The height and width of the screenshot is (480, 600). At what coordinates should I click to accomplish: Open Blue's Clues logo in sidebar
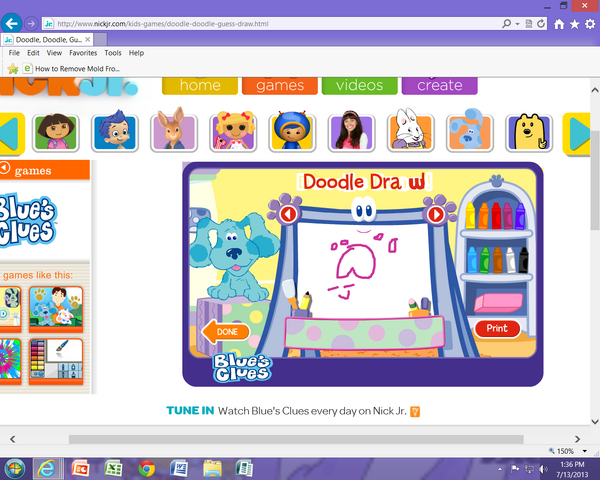pyautogui.click(x=28, y=220)
